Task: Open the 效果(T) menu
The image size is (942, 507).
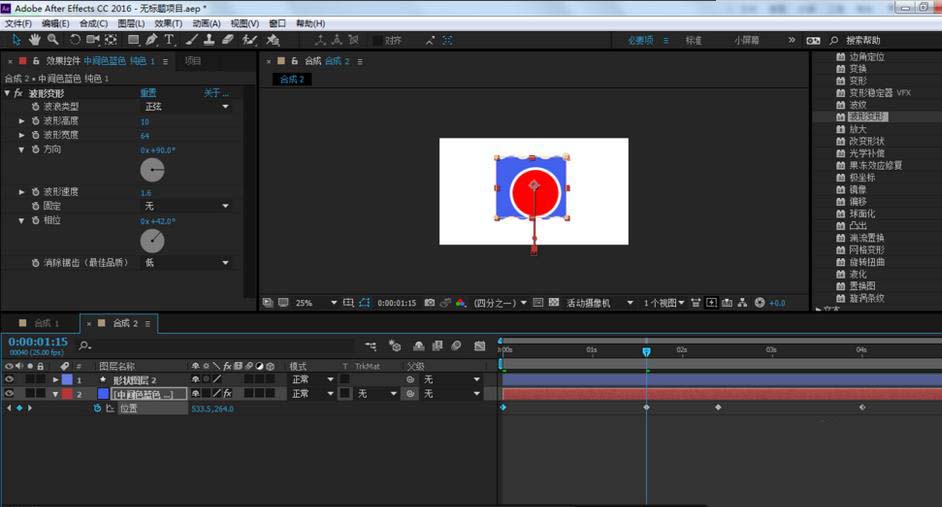Action: 167,23
